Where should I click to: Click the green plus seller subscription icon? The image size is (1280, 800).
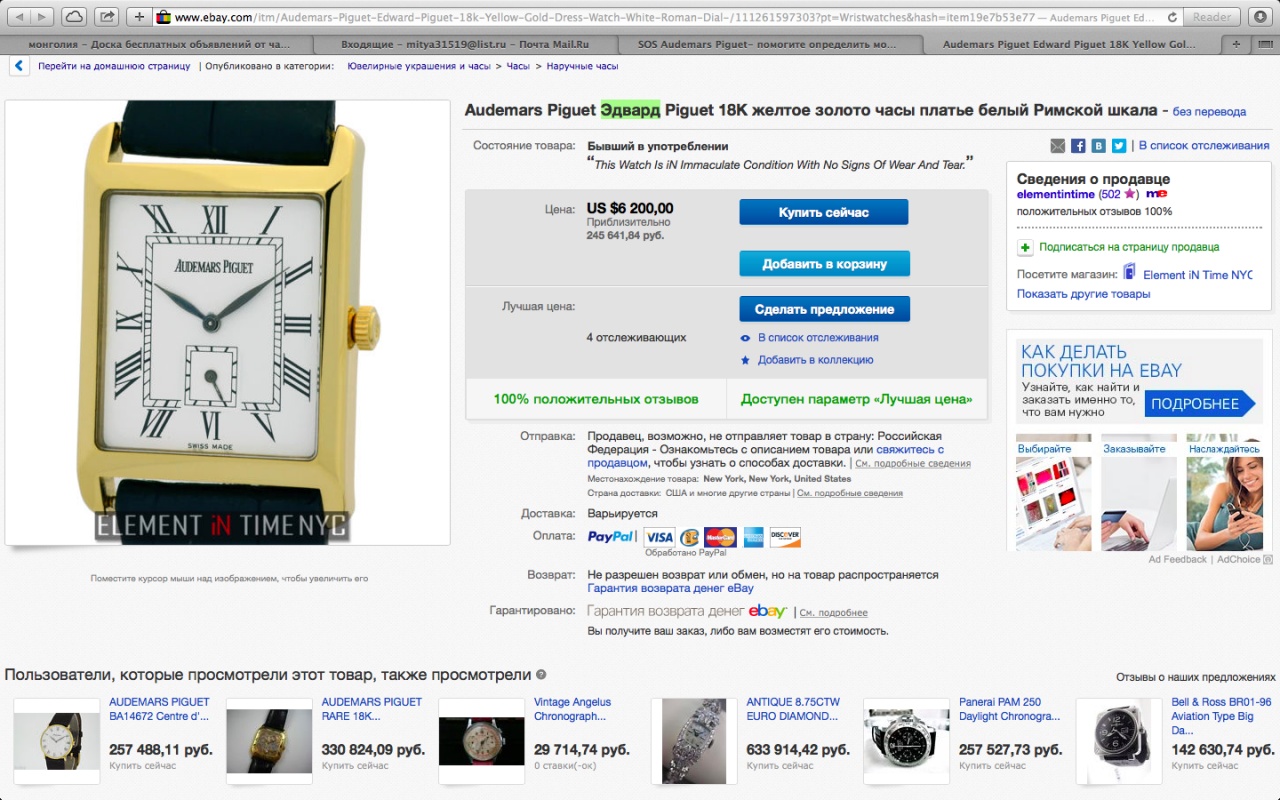pos(1025,247)
